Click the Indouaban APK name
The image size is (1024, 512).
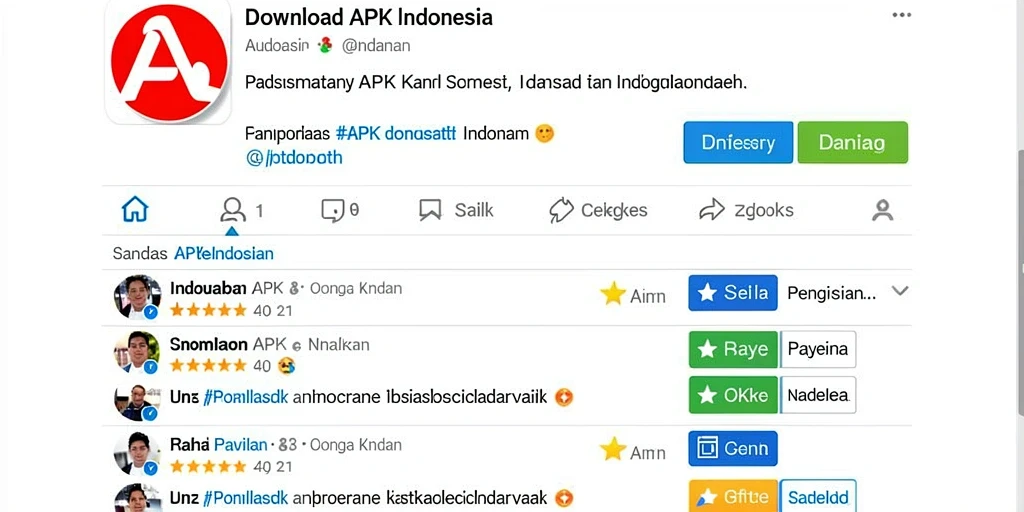click(226, 288)
